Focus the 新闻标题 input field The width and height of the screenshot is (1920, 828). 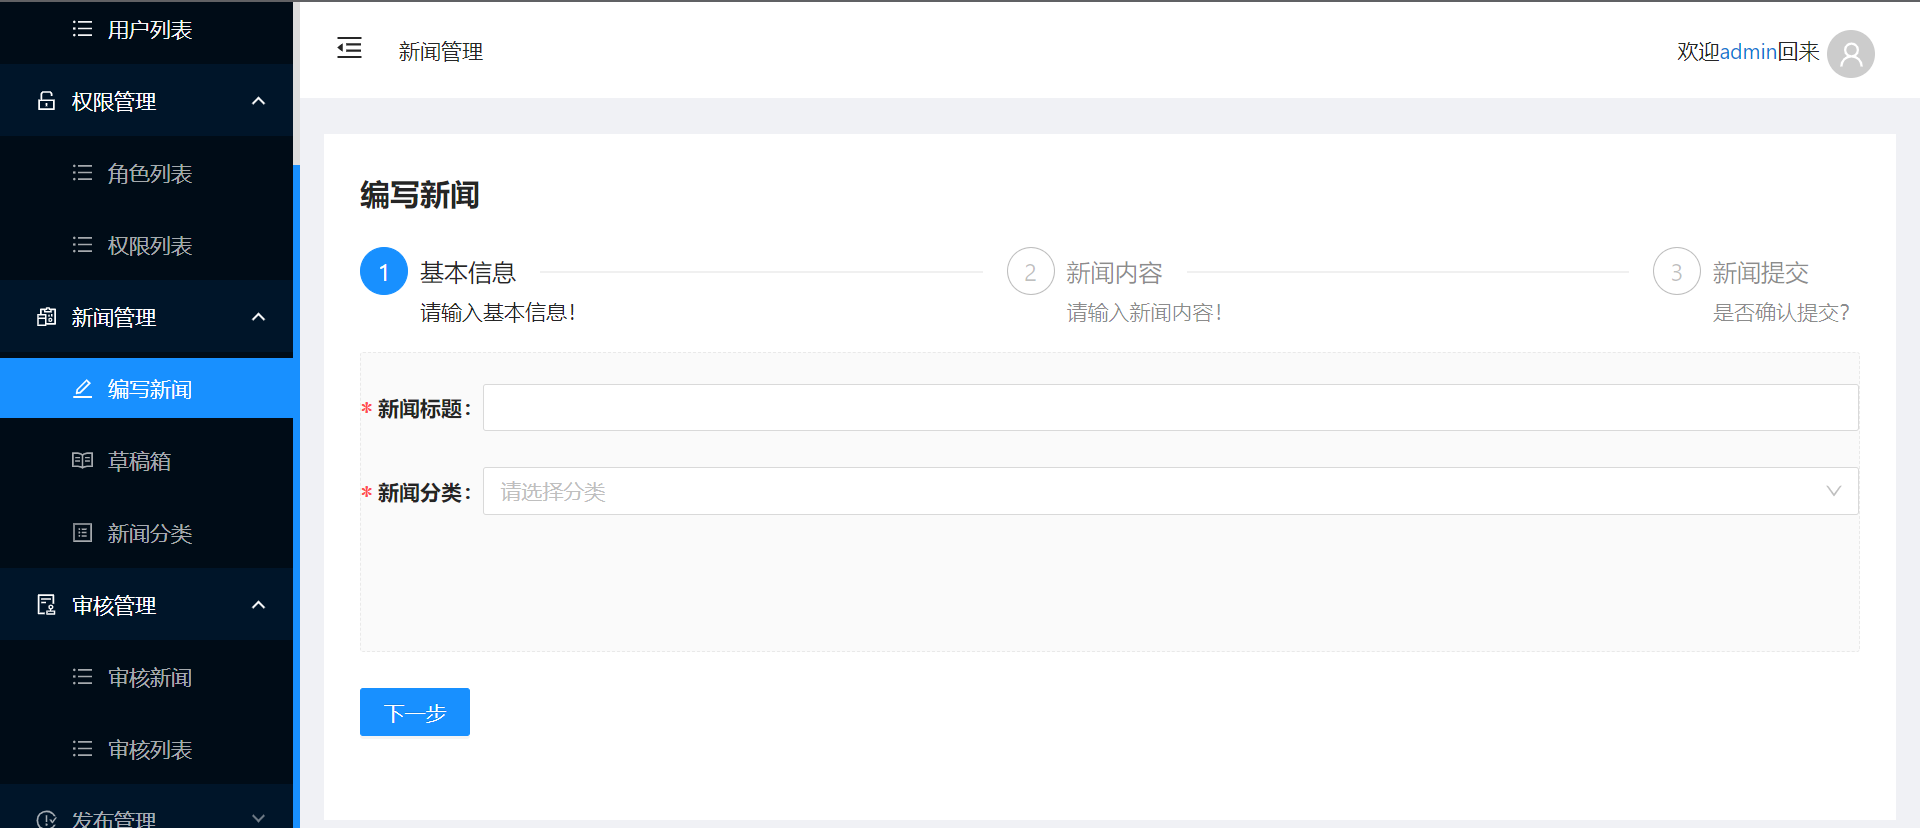pos(1170,407)
